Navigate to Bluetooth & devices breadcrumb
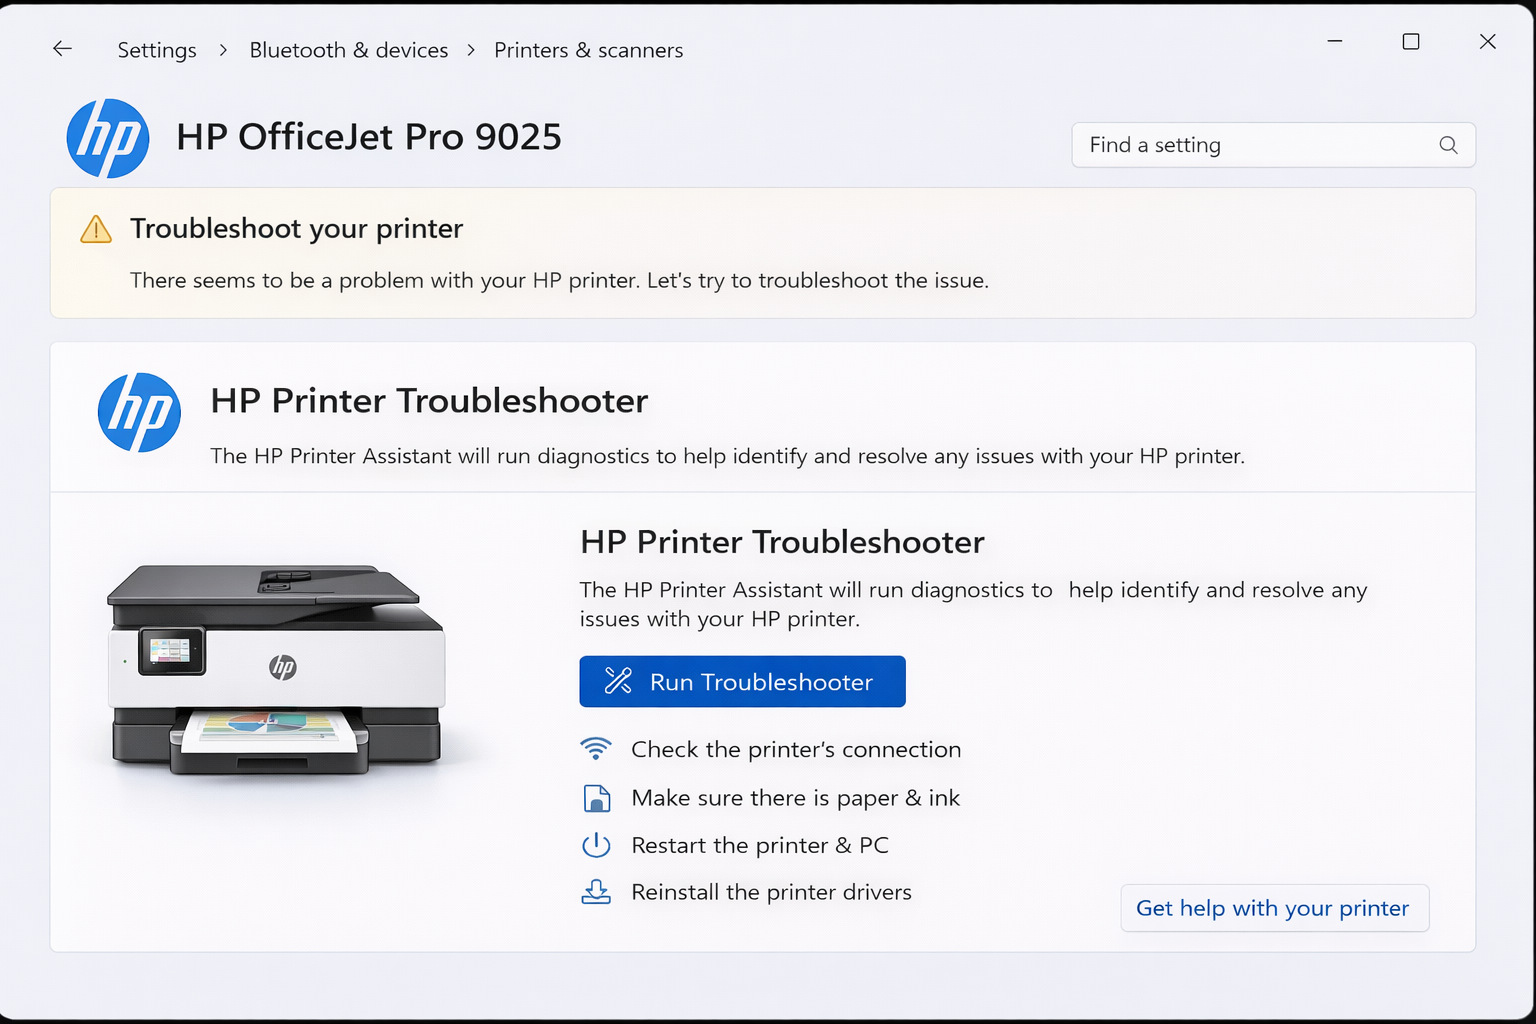This screenshot has width=1536, height=1024. pos(349,49)
